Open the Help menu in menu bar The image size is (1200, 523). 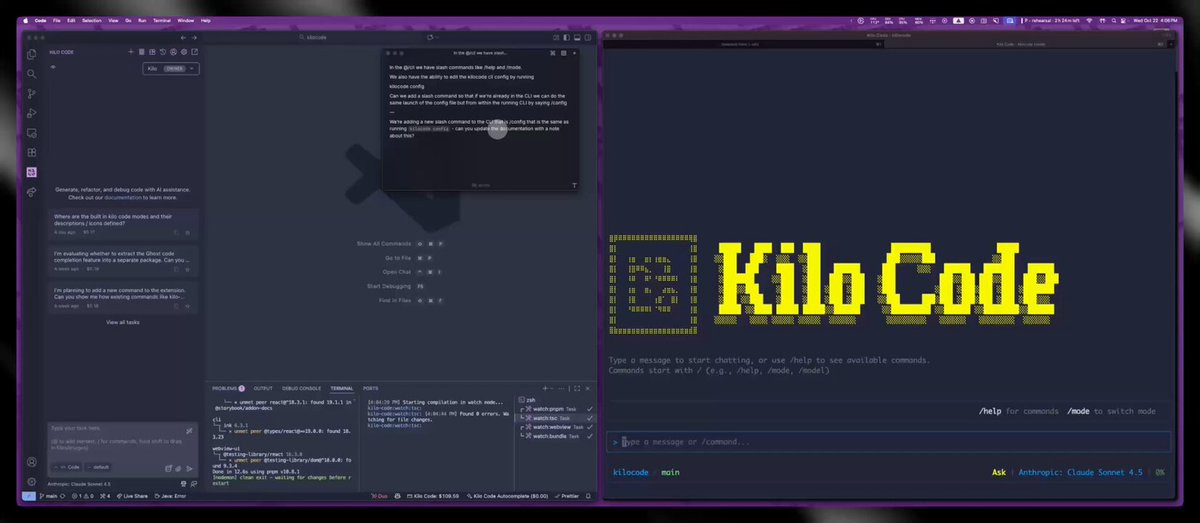pyautogui.click(x=205, y=20)
